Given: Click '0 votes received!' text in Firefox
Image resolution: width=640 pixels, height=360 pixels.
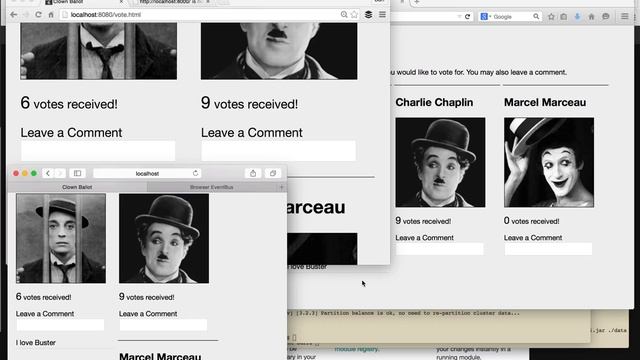Looking at the screenshot, I should pos(531,221).
